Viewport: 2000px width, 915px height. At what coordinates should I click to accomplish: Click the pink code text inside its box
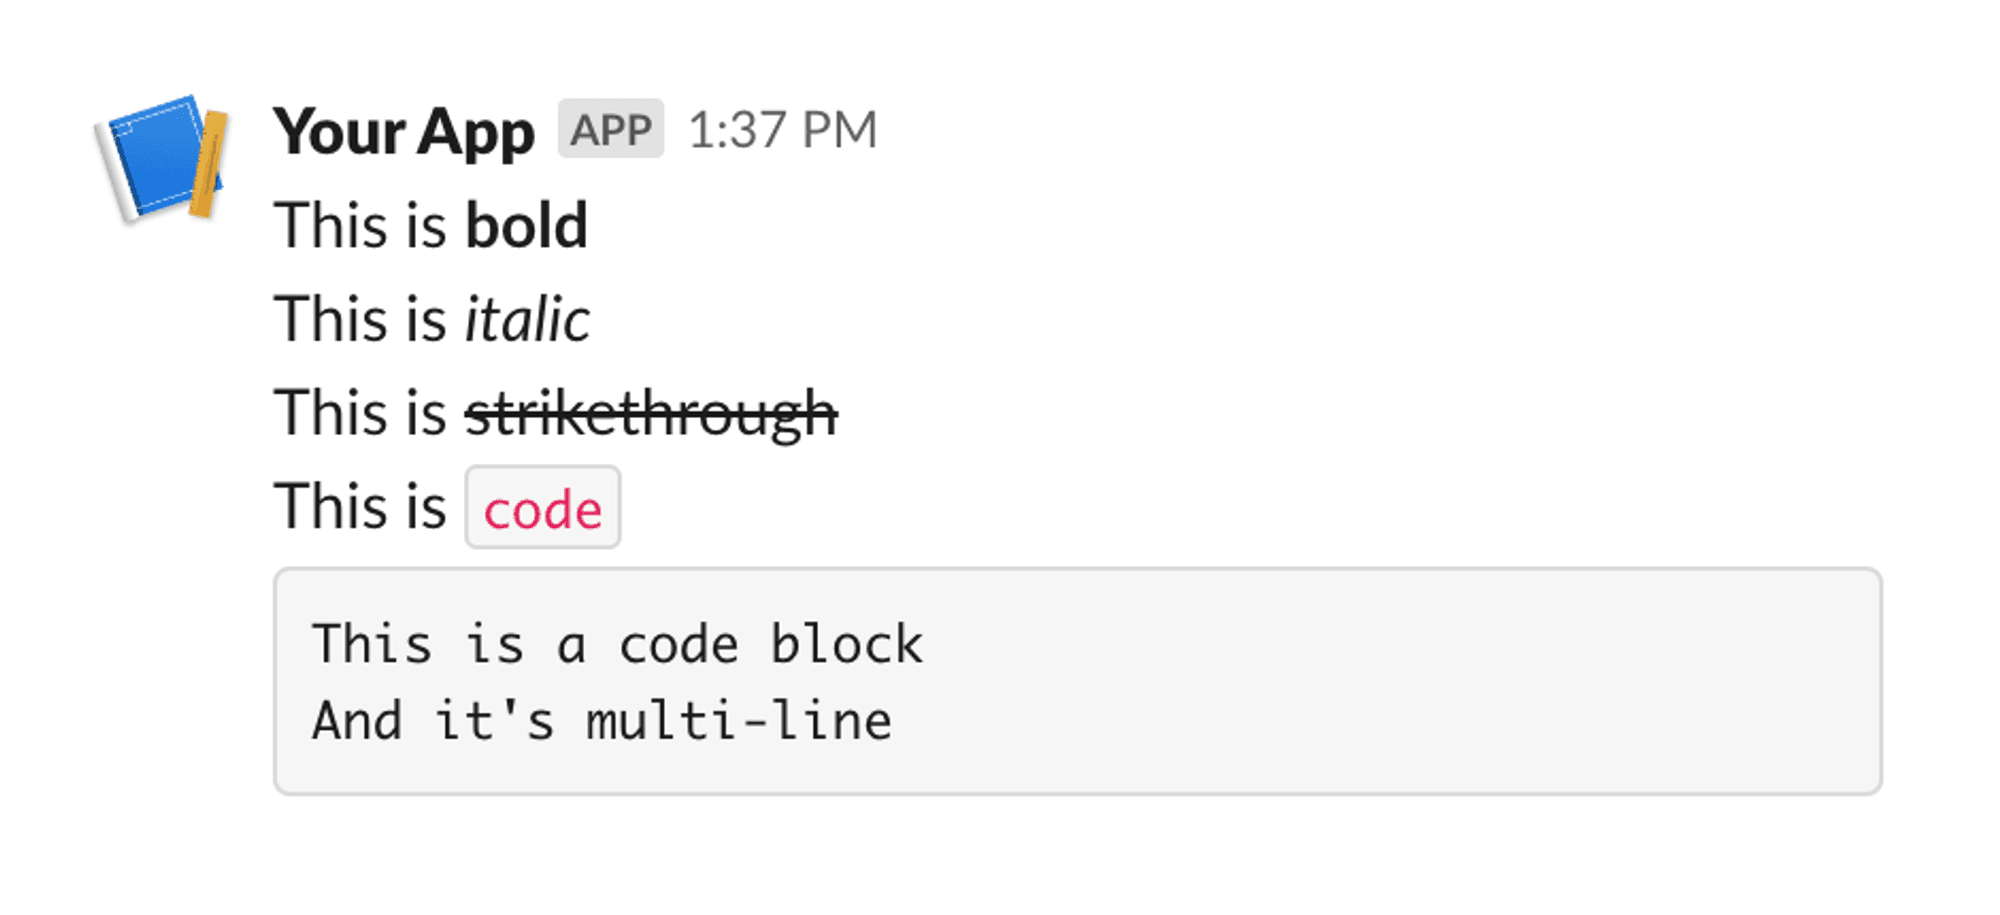(x=542, y=508)
